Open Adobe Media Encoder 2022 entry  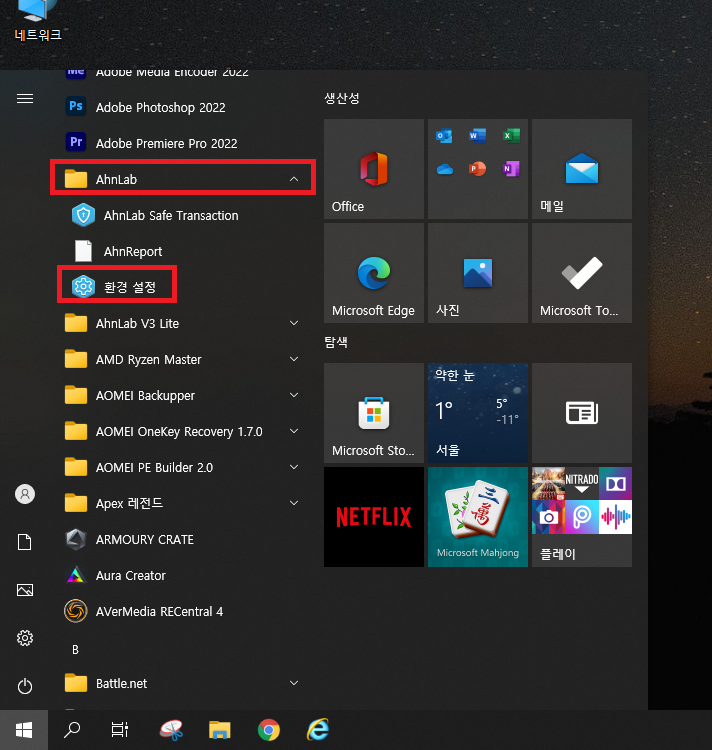183,75
